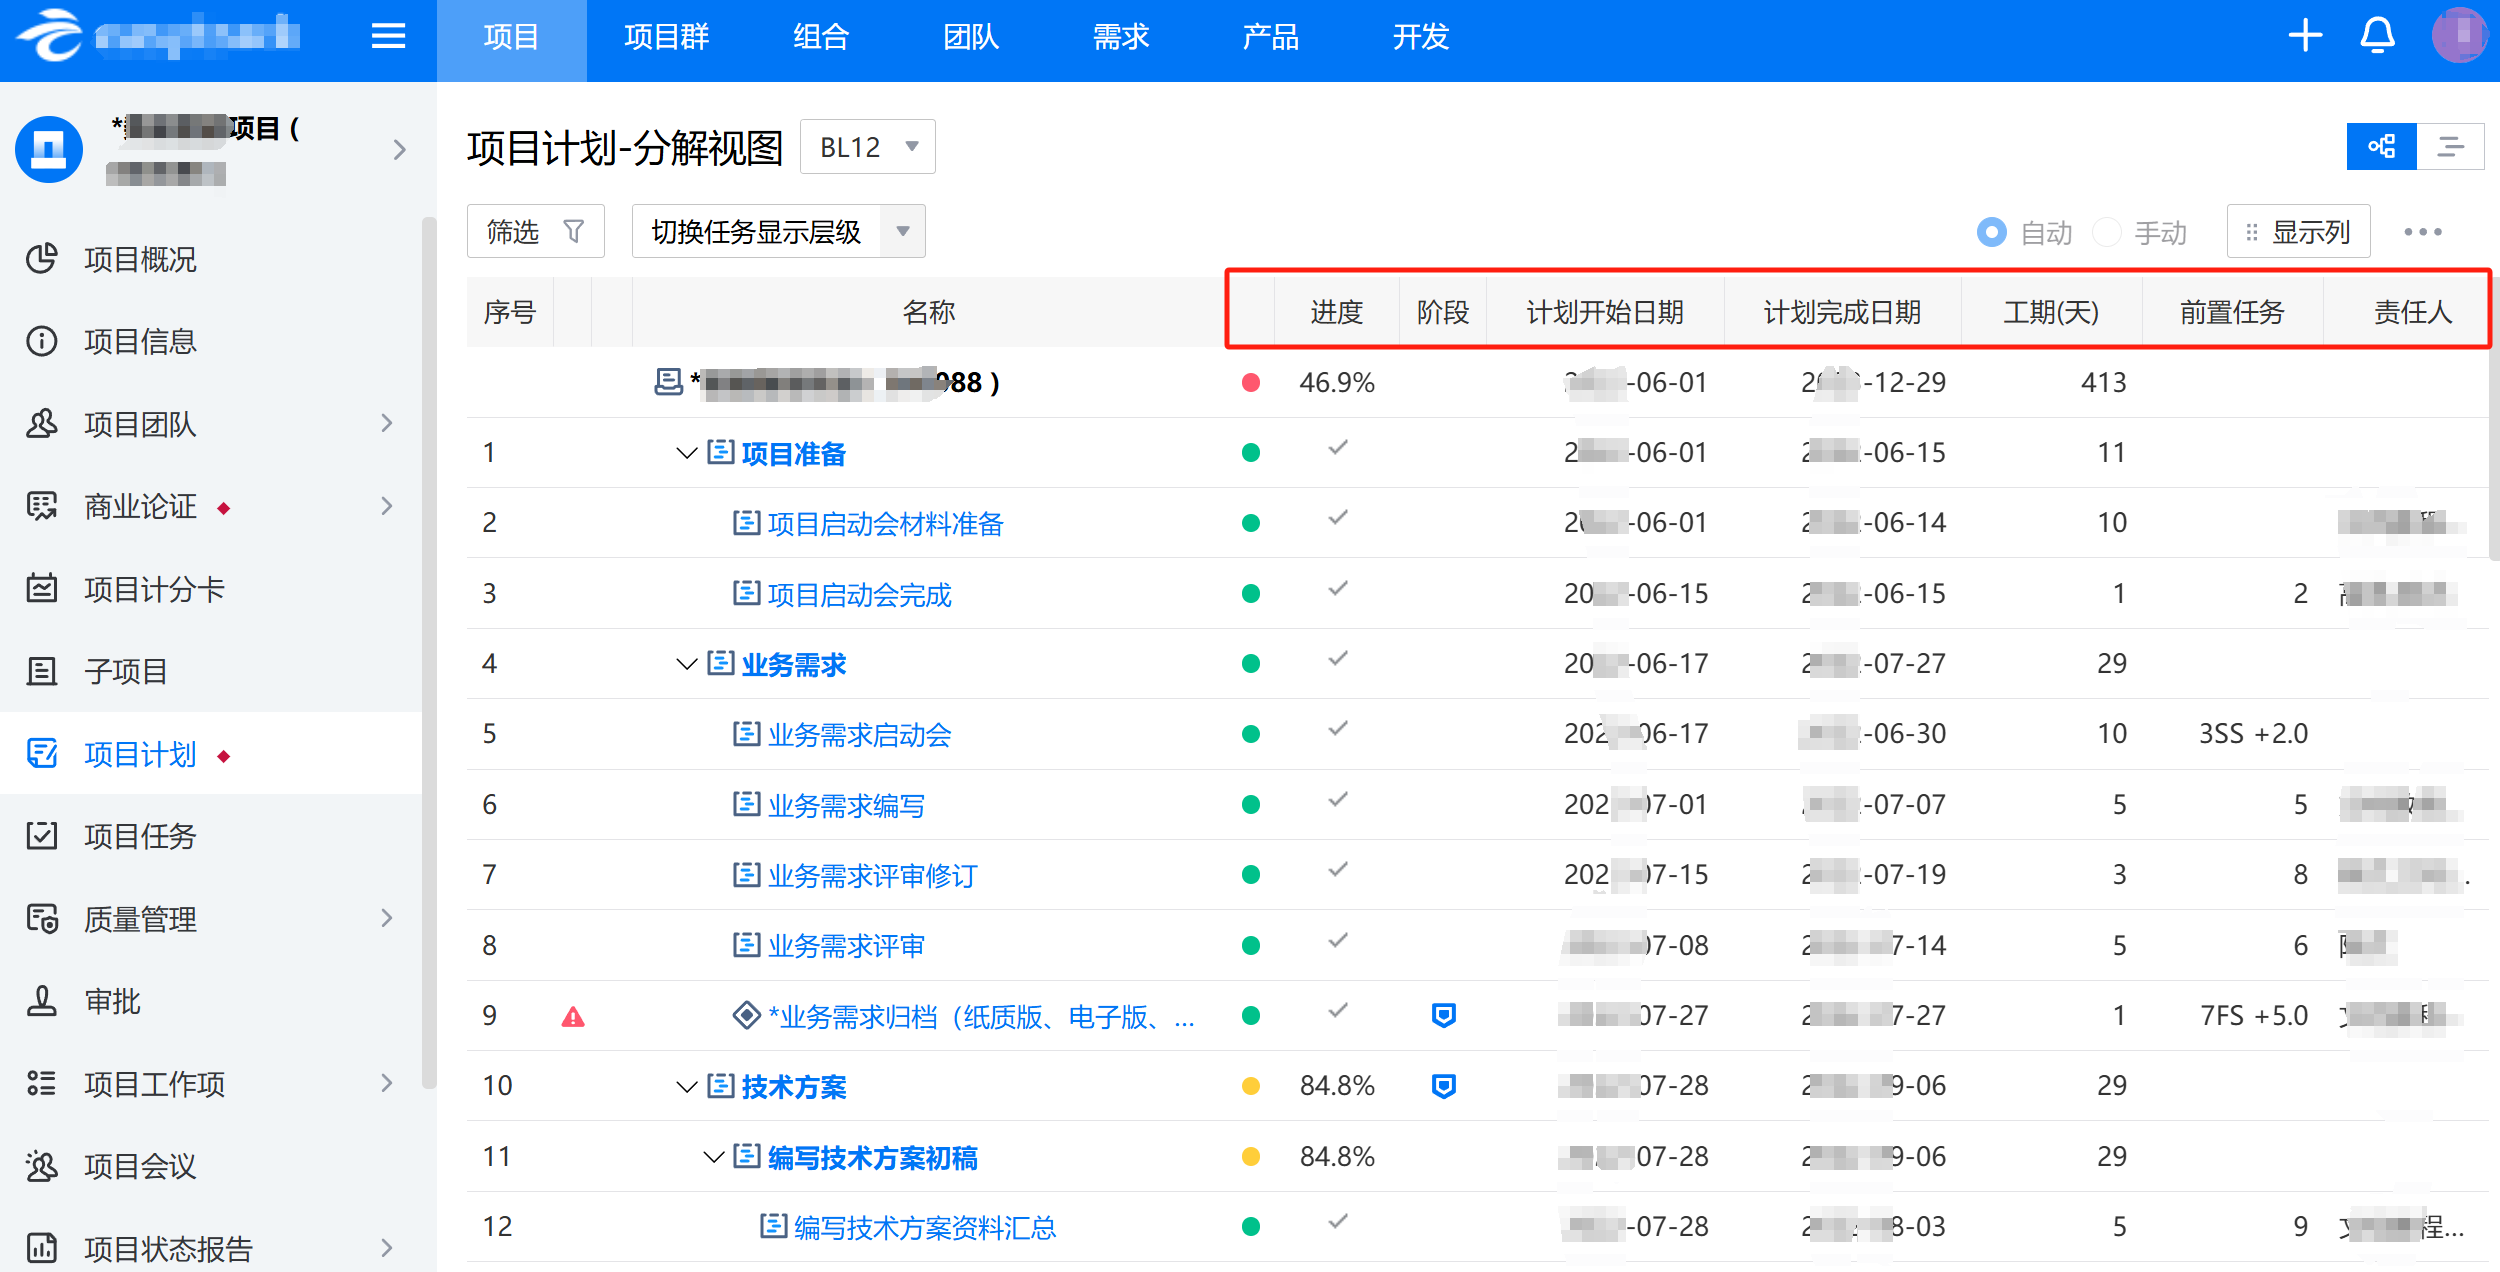This screenshot has height=1272, width=2500.
Task: Switch to breakdown tree view icon
Action: coord(2381,147)
